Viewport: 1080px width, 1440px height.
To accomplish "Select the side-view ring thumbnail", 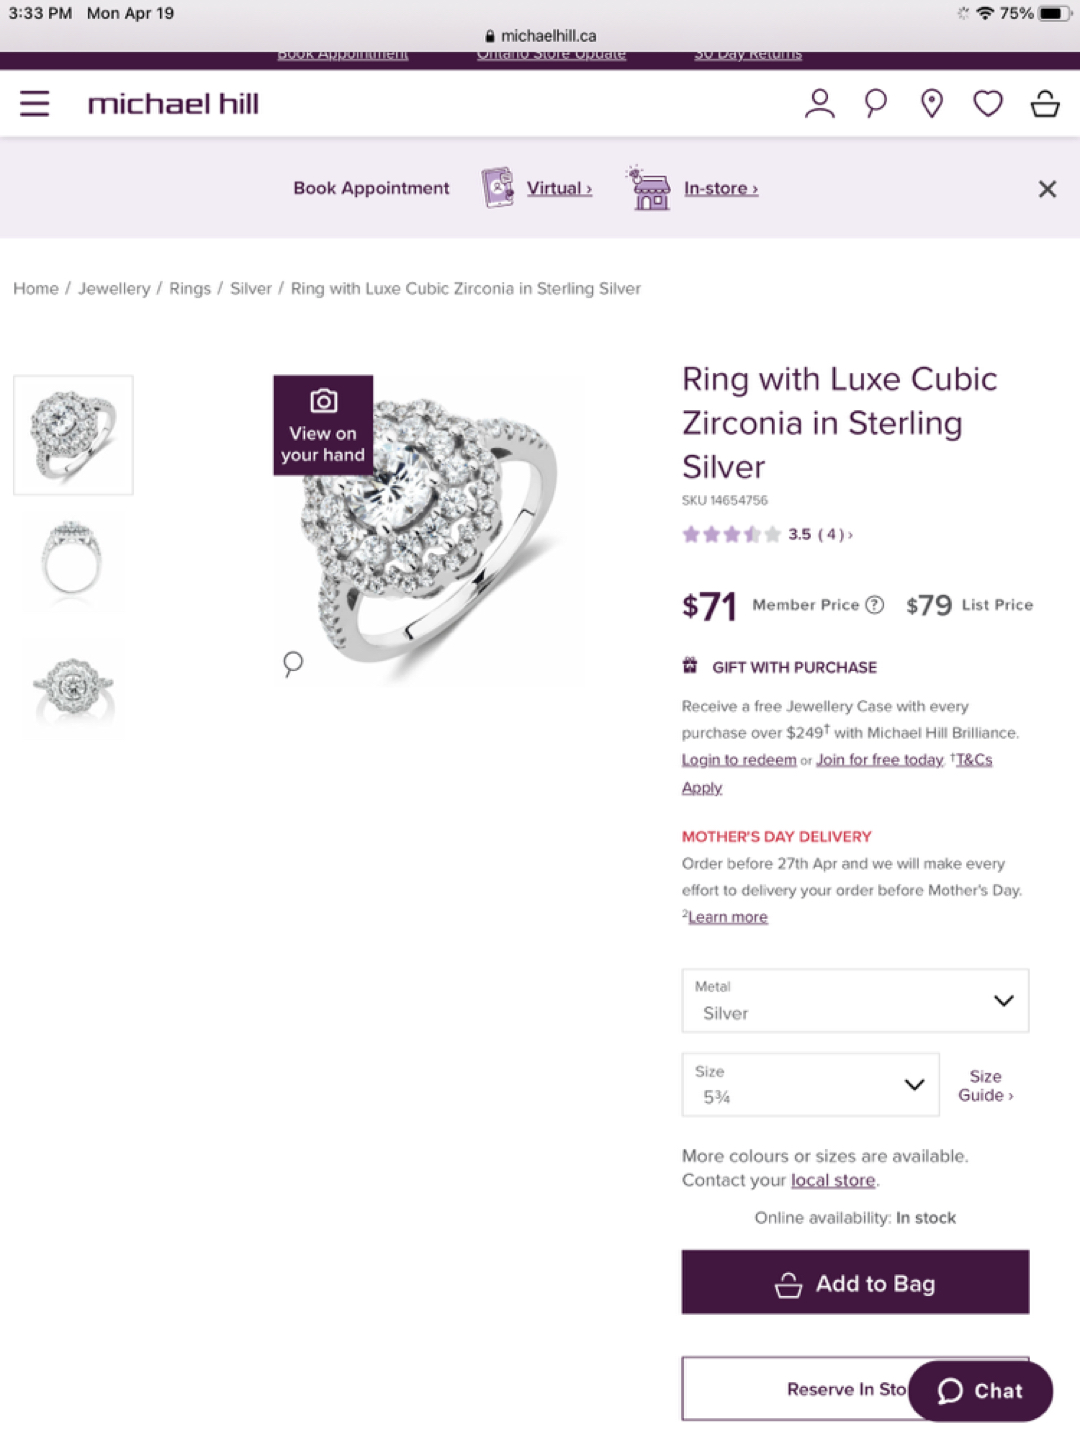I will pyautogui.click(x=74, y=561).
